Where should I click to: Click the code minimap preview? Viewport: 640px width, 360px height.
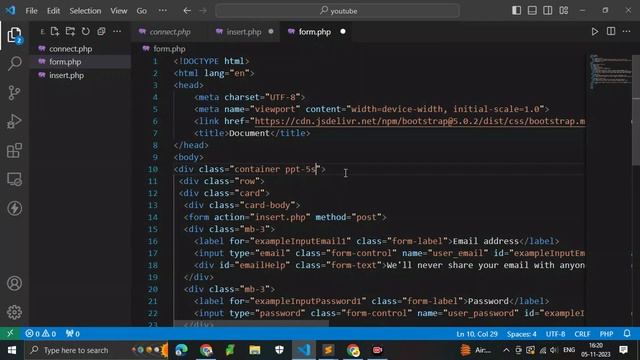pos(610,71)
